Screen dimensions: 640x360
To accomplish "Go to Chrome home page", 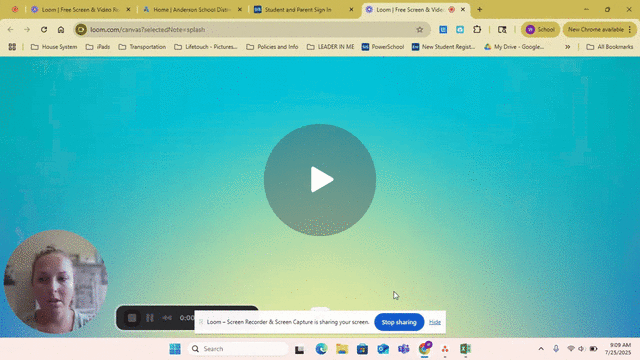I will [61, 29].
